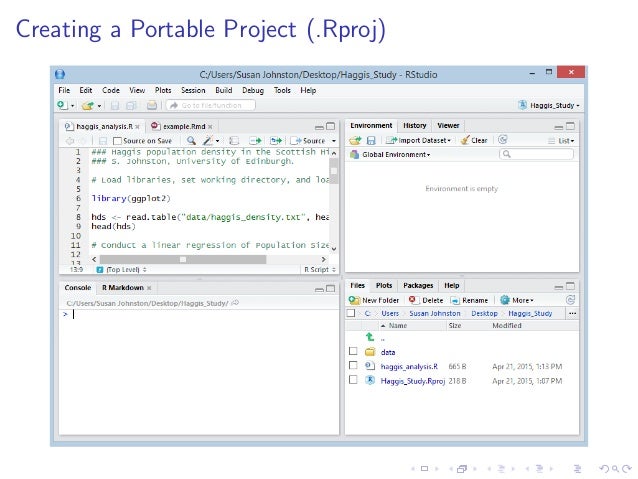
Task: Toggle Source on Save checkbox
Action: pyautogui.click(x=117, y=141)
